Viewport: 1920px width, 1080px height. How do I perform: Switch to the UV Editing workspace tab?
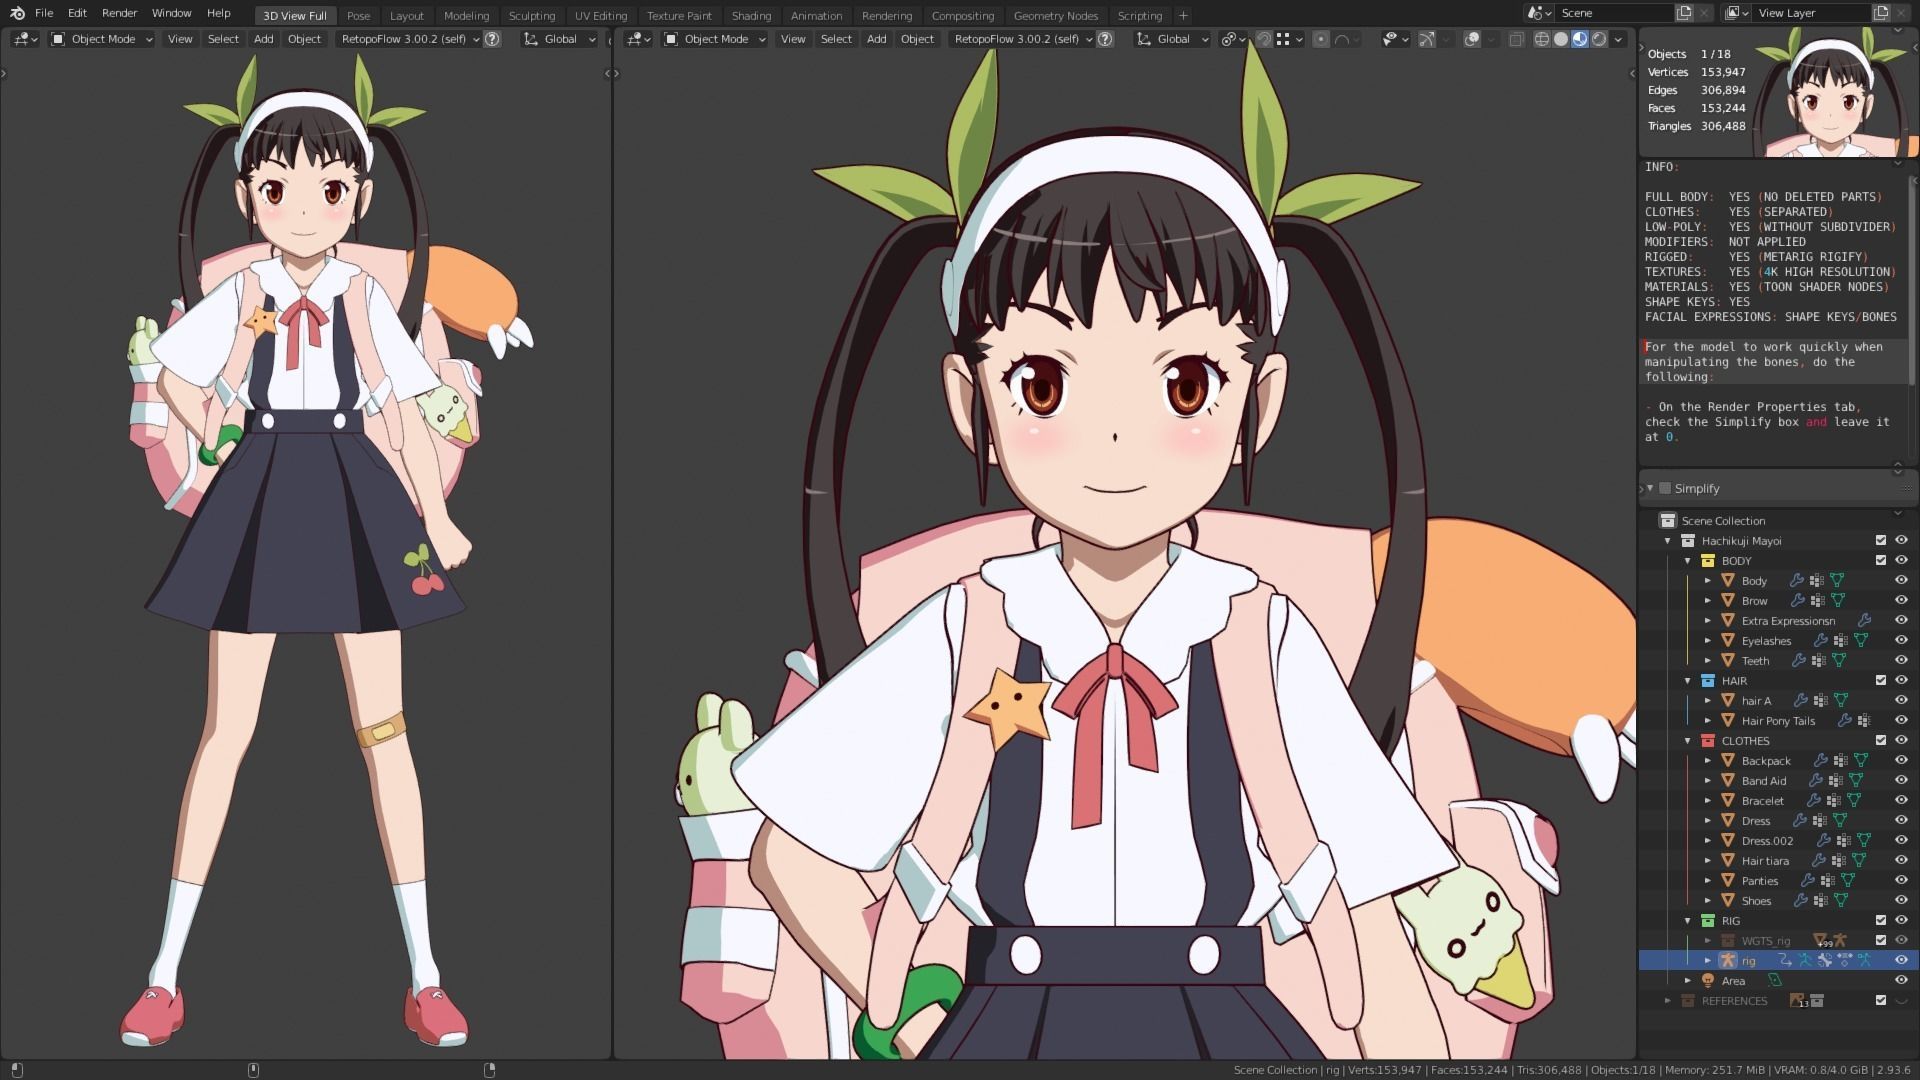tap(601, 15)
